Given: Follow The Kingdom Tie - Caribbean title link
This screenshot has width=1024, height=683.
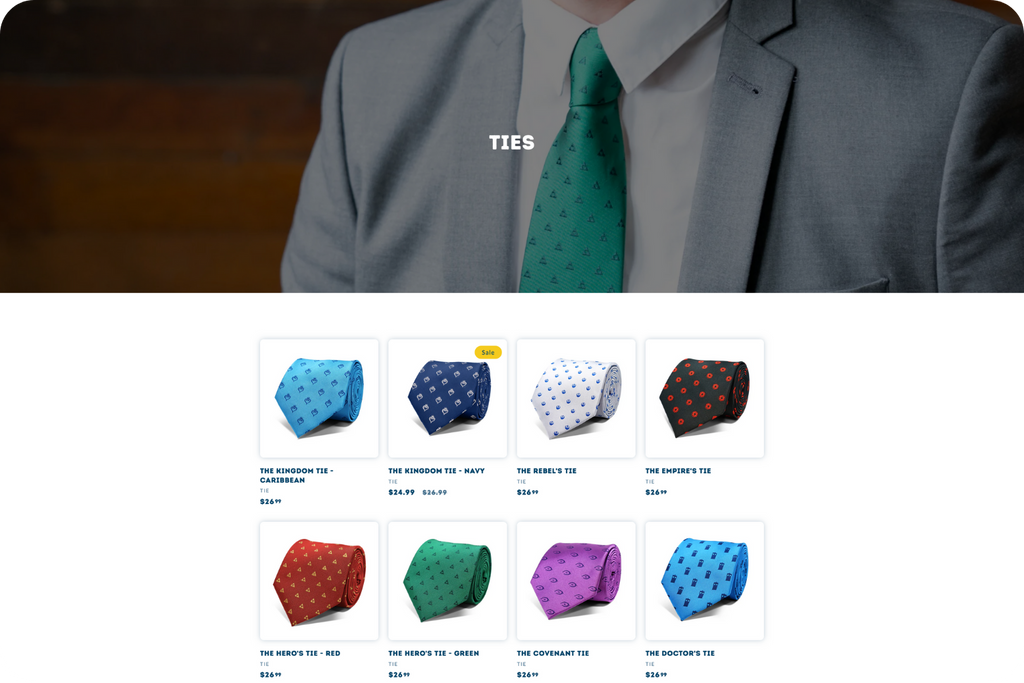Looking at the screenshot, I should [296, 475].
